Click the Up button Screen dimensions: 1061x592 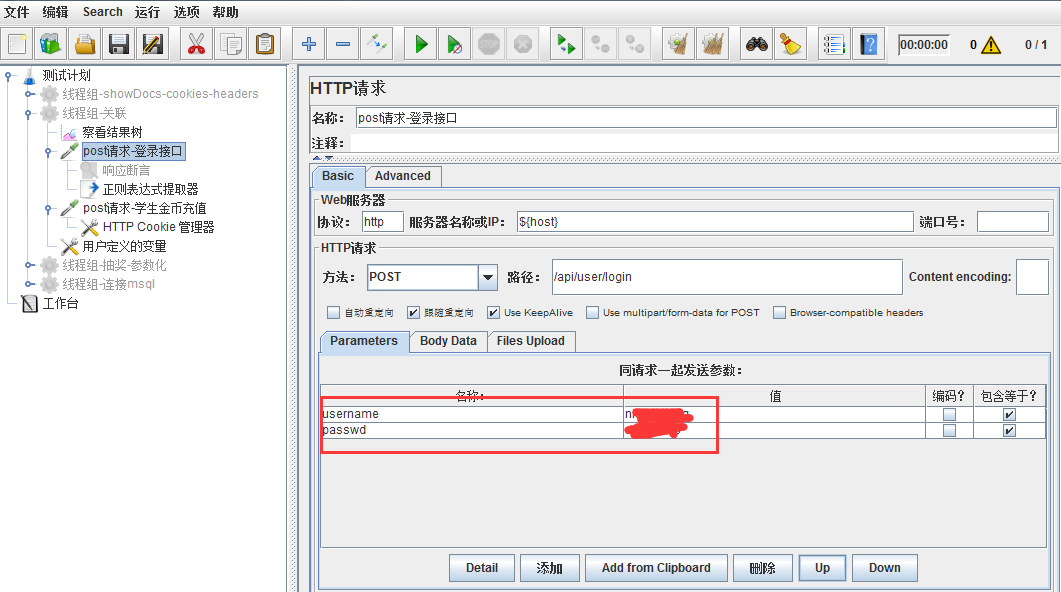tap(822, 568)
